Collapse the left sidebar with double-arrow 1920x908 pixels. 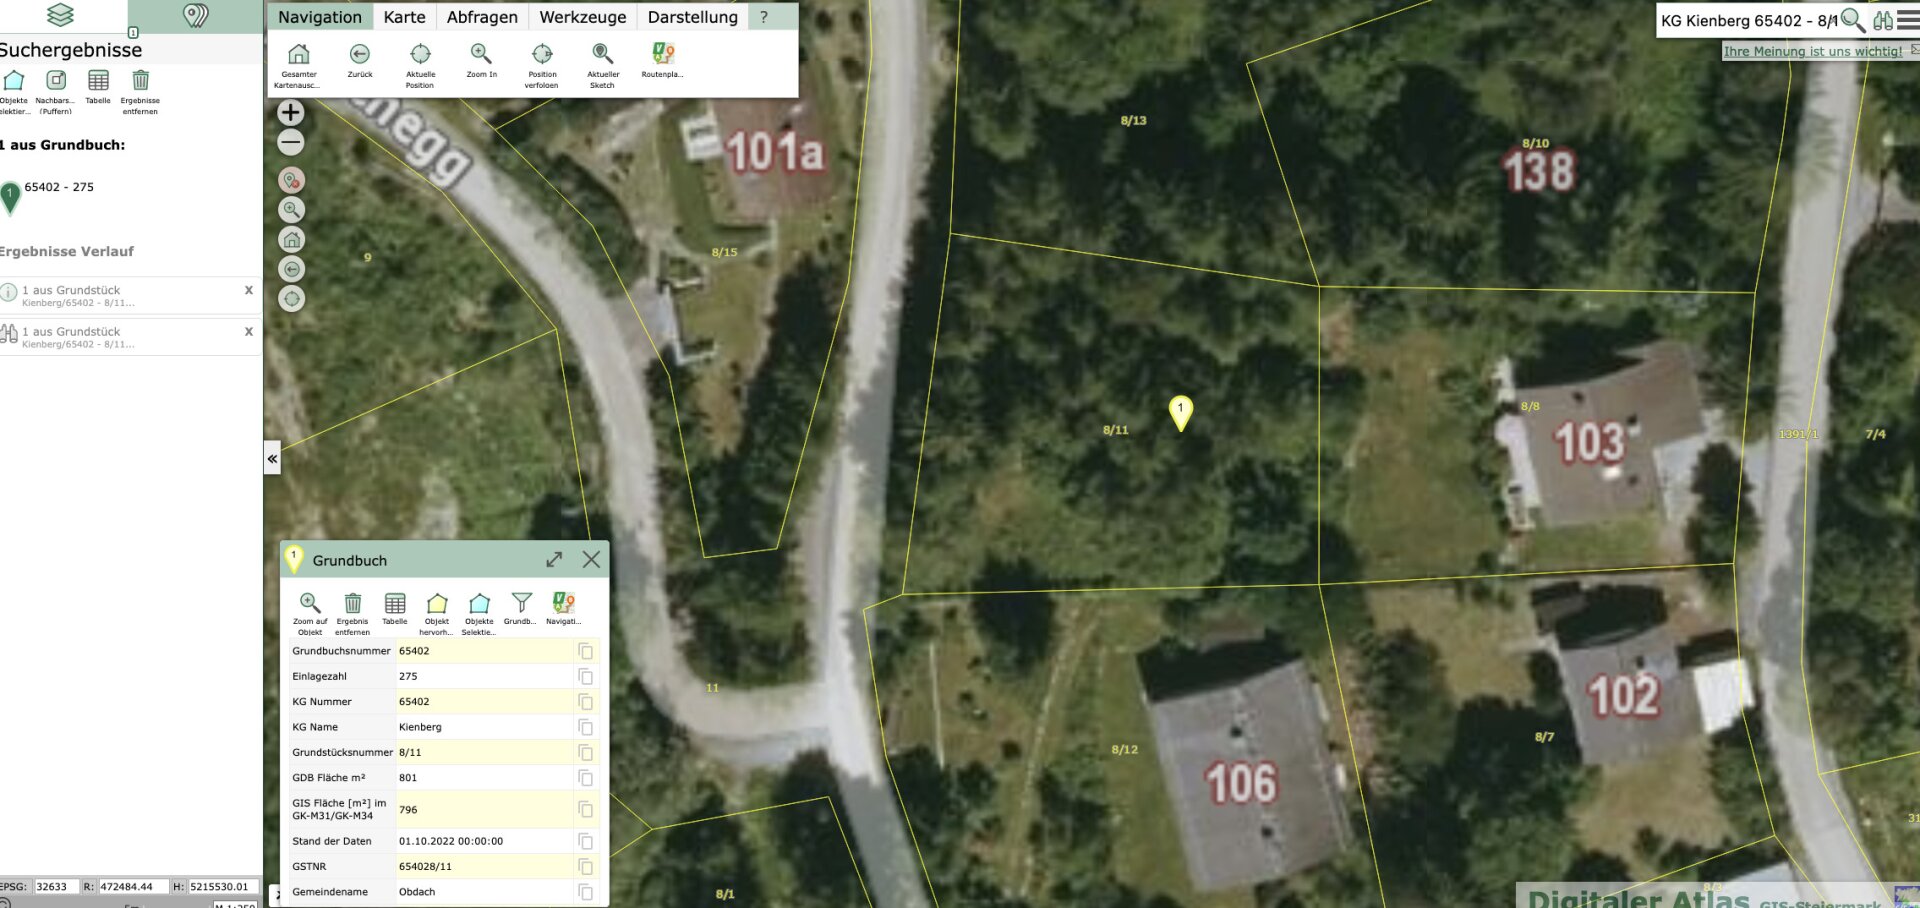[272, 459]
